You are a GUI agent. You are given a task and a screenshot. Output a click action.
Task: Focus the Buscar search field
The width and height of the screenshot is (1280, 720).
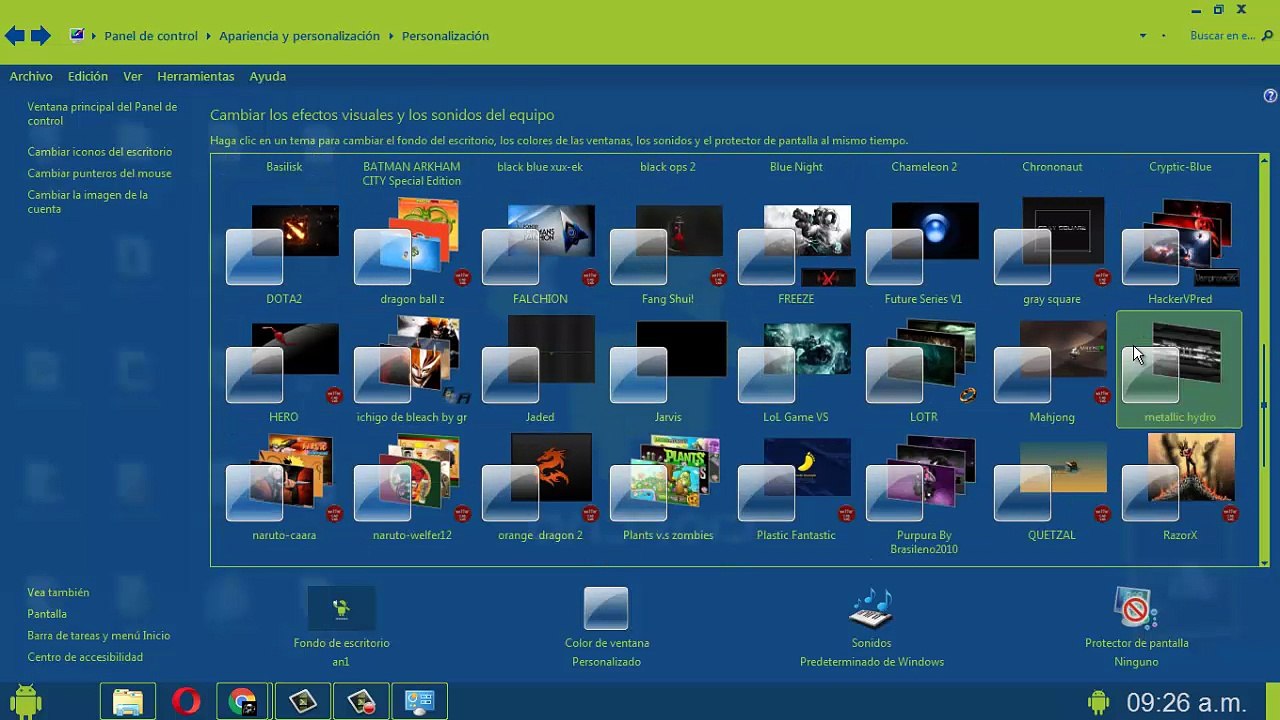(x=1222, y=36)
